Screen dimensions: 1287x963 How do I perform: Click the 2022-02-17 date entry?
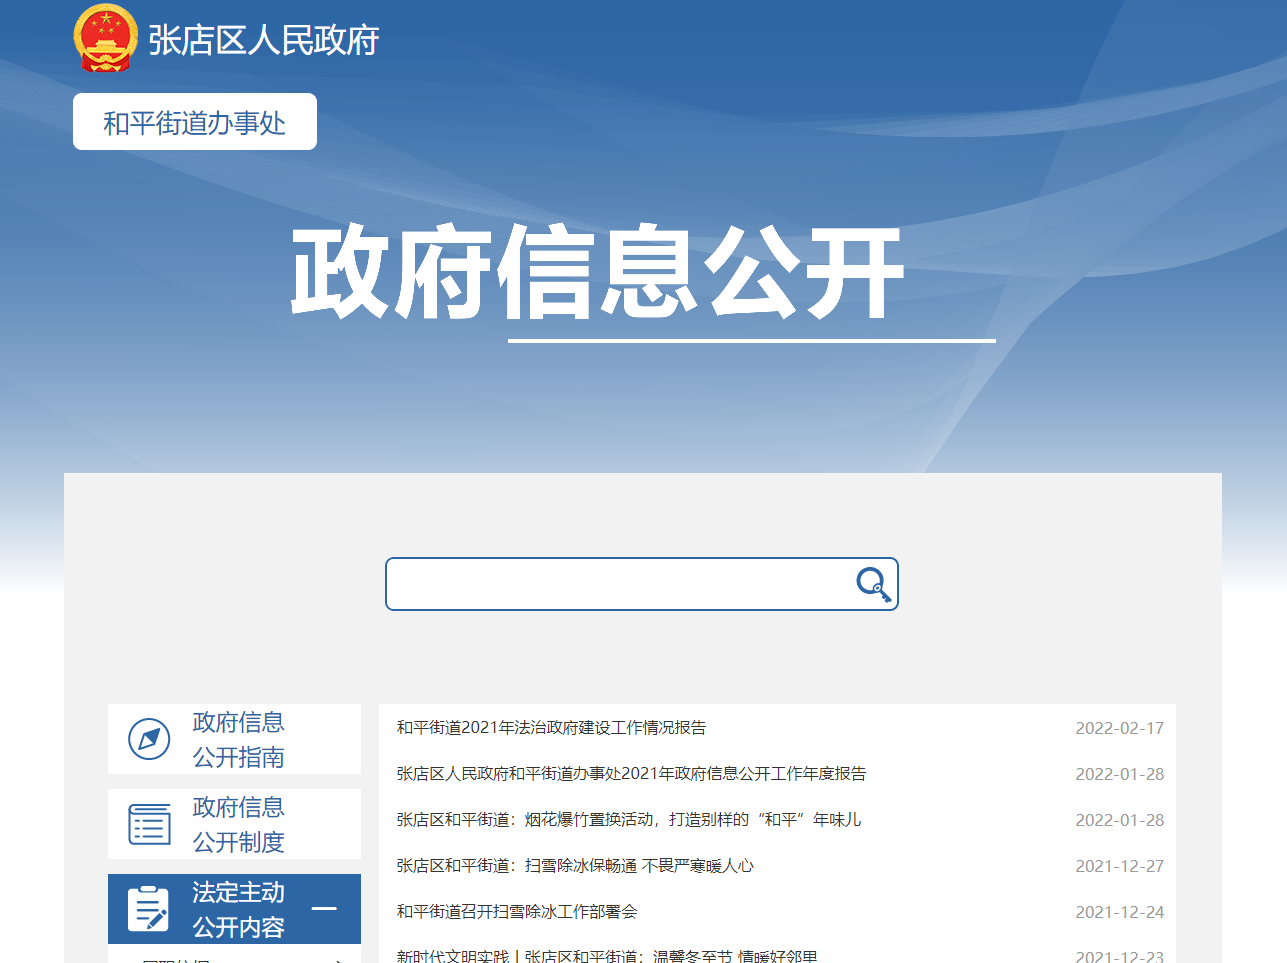point(1119,728)
